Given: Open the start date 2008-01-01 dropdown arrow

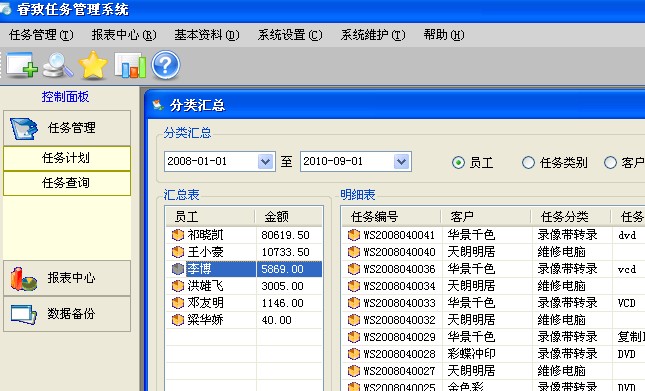Looking at the screenshot, I should [x=266, y=162].
